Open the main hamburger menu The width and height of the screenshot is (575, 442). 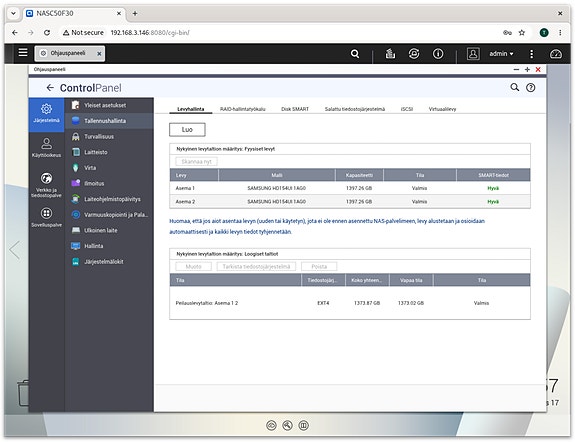tap(23, 53)
